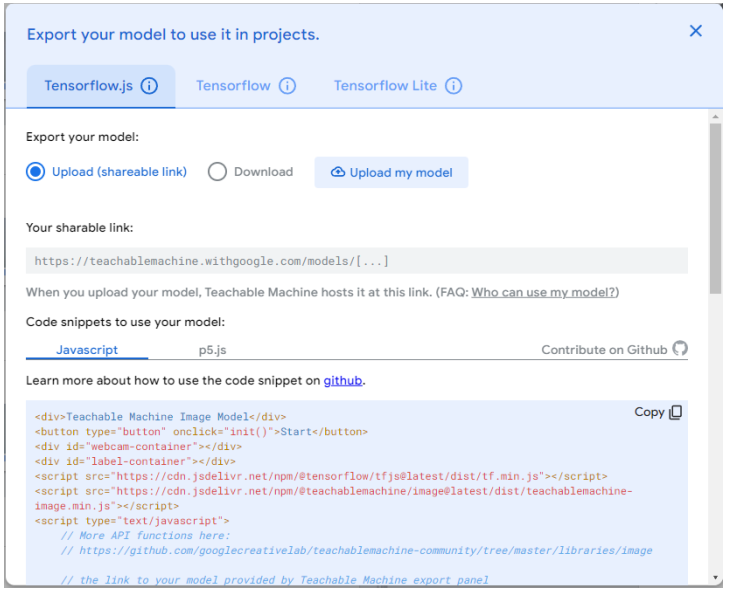Click the Contribute on Github link
This screenshot has width=732, height=591.
click(604, 349)
